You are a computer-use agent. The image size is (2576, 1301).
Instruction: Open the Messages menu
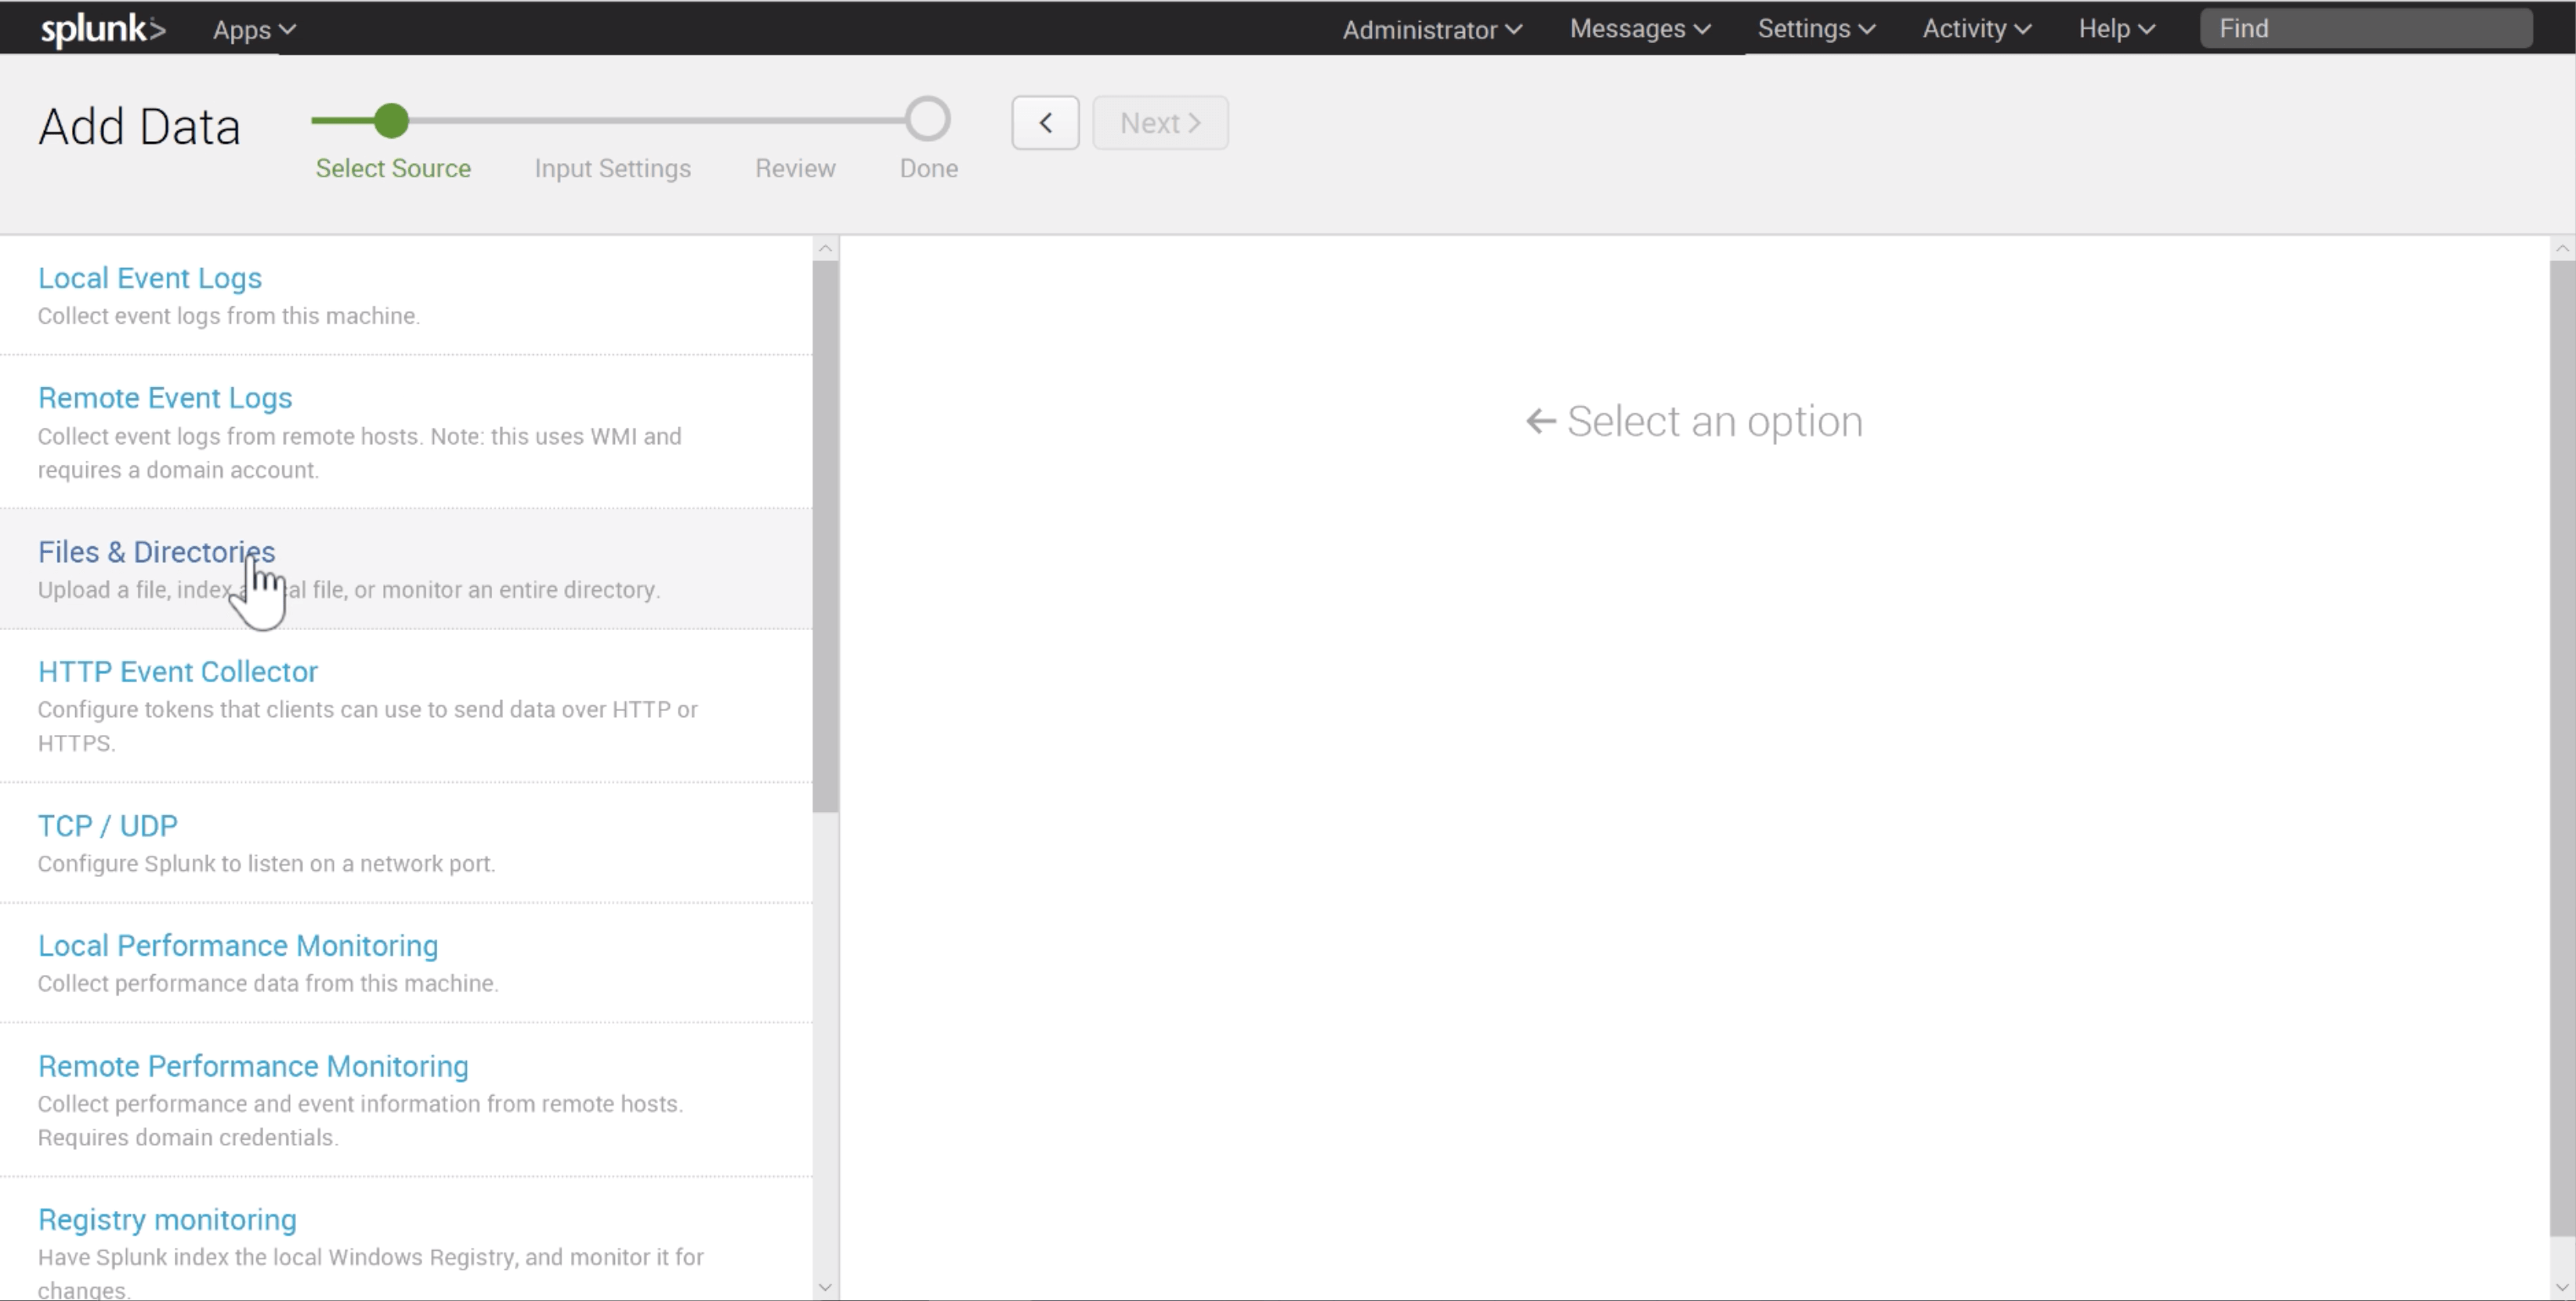1639,28
